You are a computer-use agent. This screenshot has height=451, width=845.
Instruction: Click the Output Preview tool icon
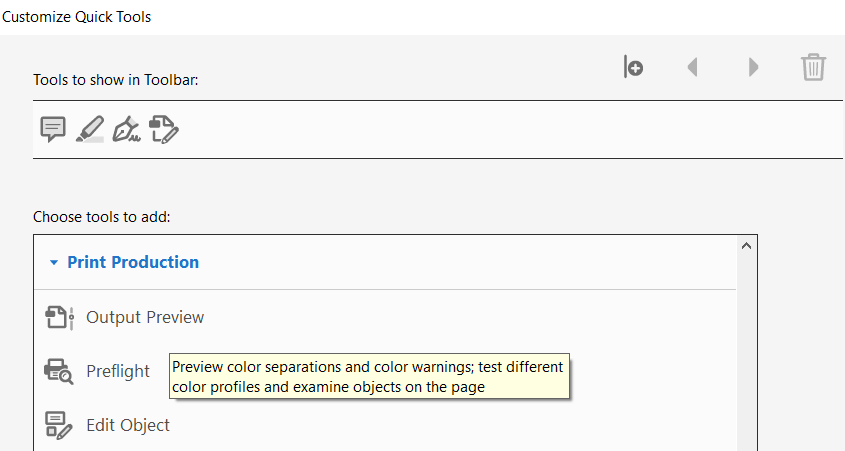[x=59, y=317]
